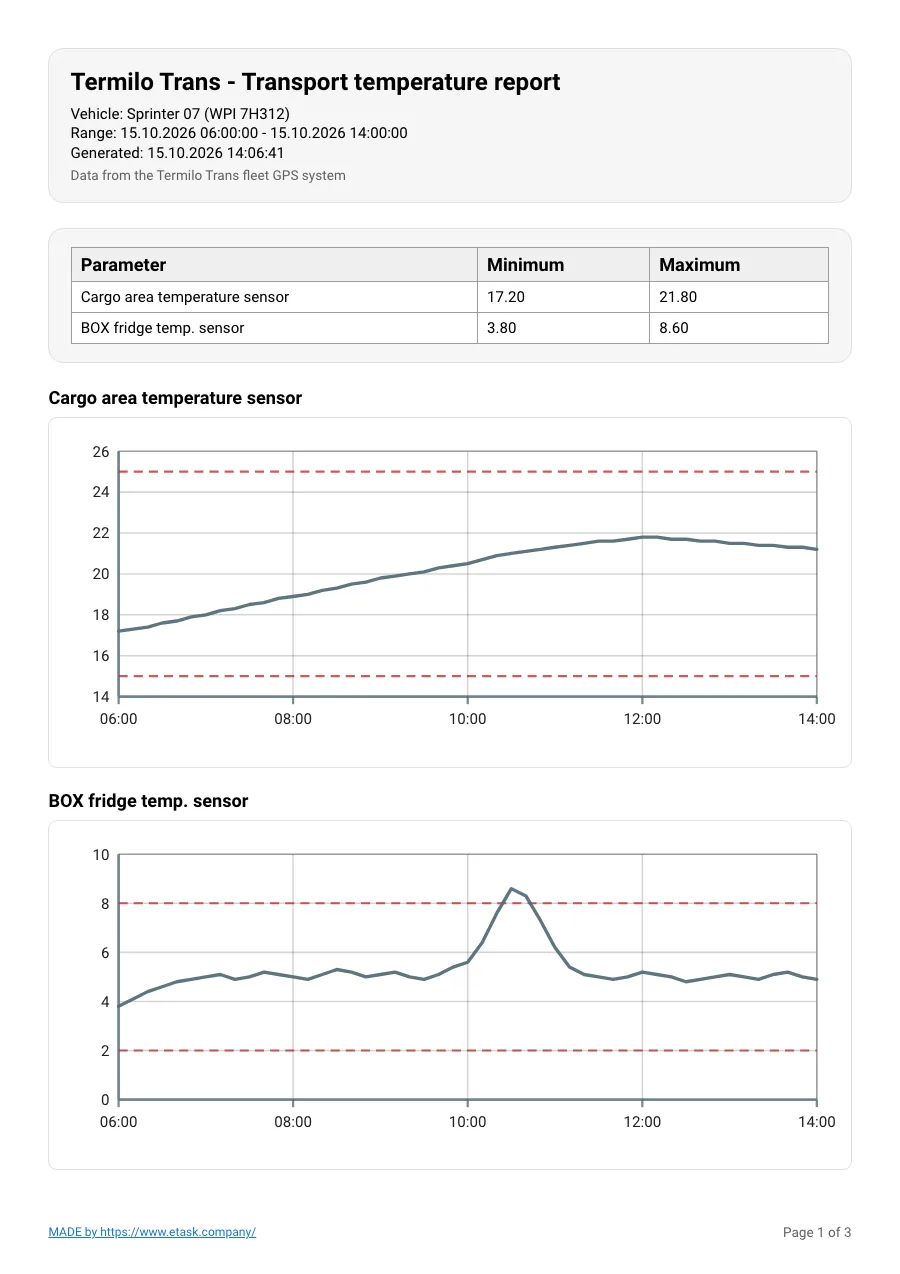Click the 'Maximum' column header
900x1274 pixels.
[739, 265]
